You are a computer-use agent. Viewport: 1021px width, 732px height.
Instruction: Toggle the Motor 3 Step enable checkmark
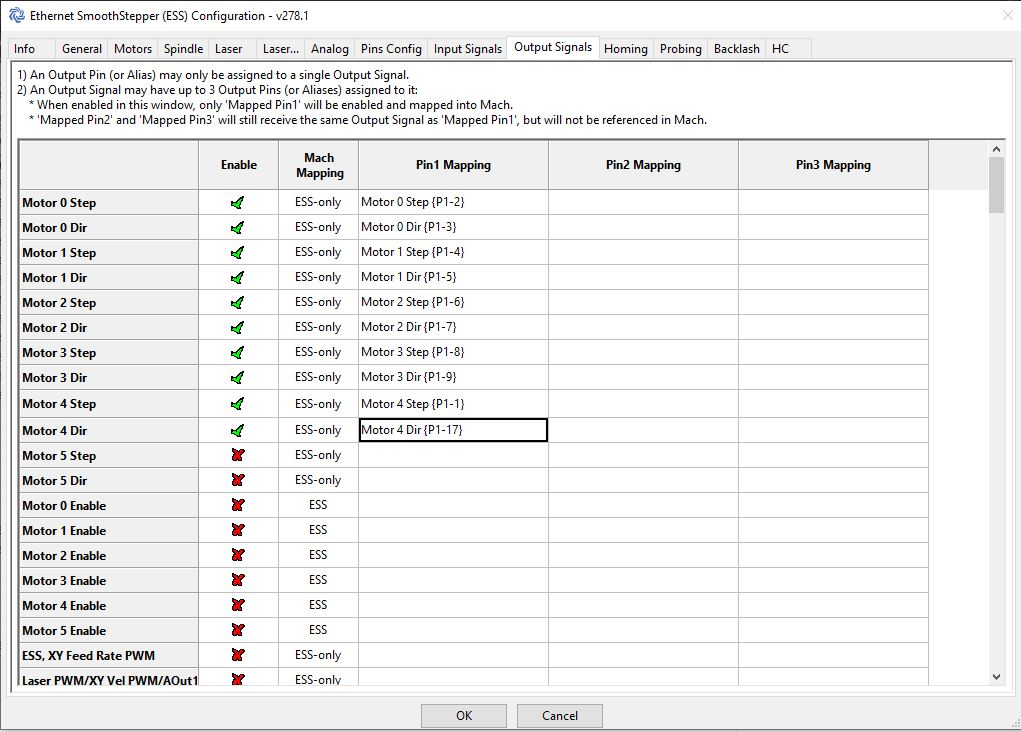click(238, 353)
